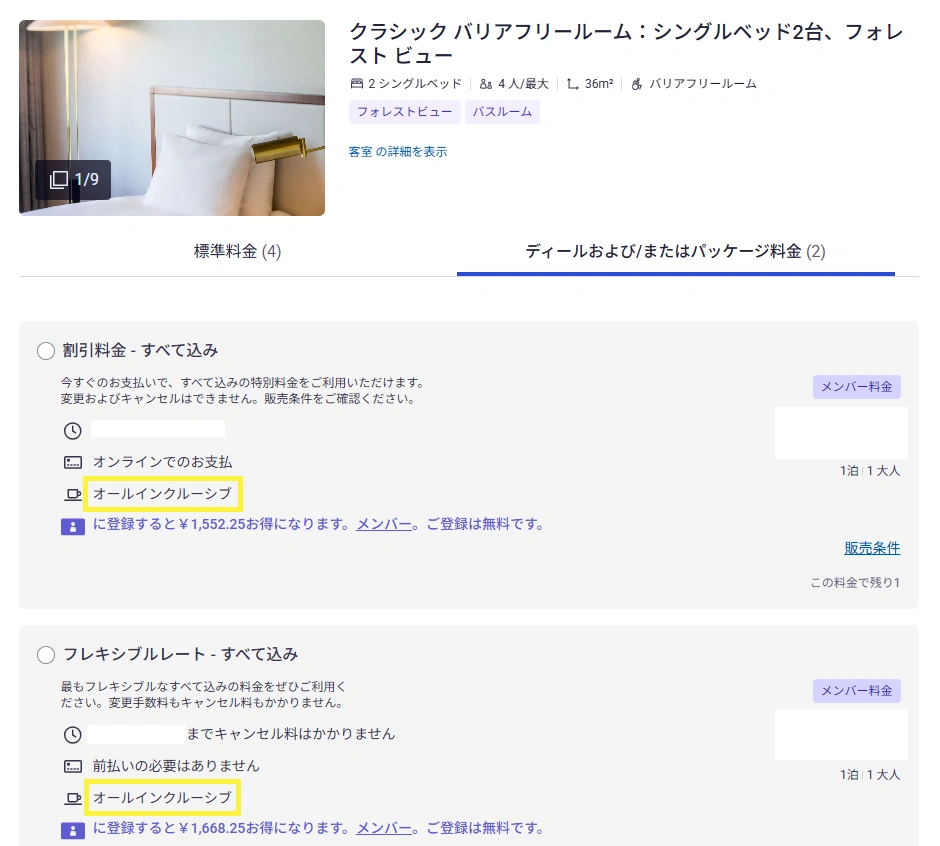The image size is (940, 846).
Task: Open the 販売条件 link
Action: (872, 548)
